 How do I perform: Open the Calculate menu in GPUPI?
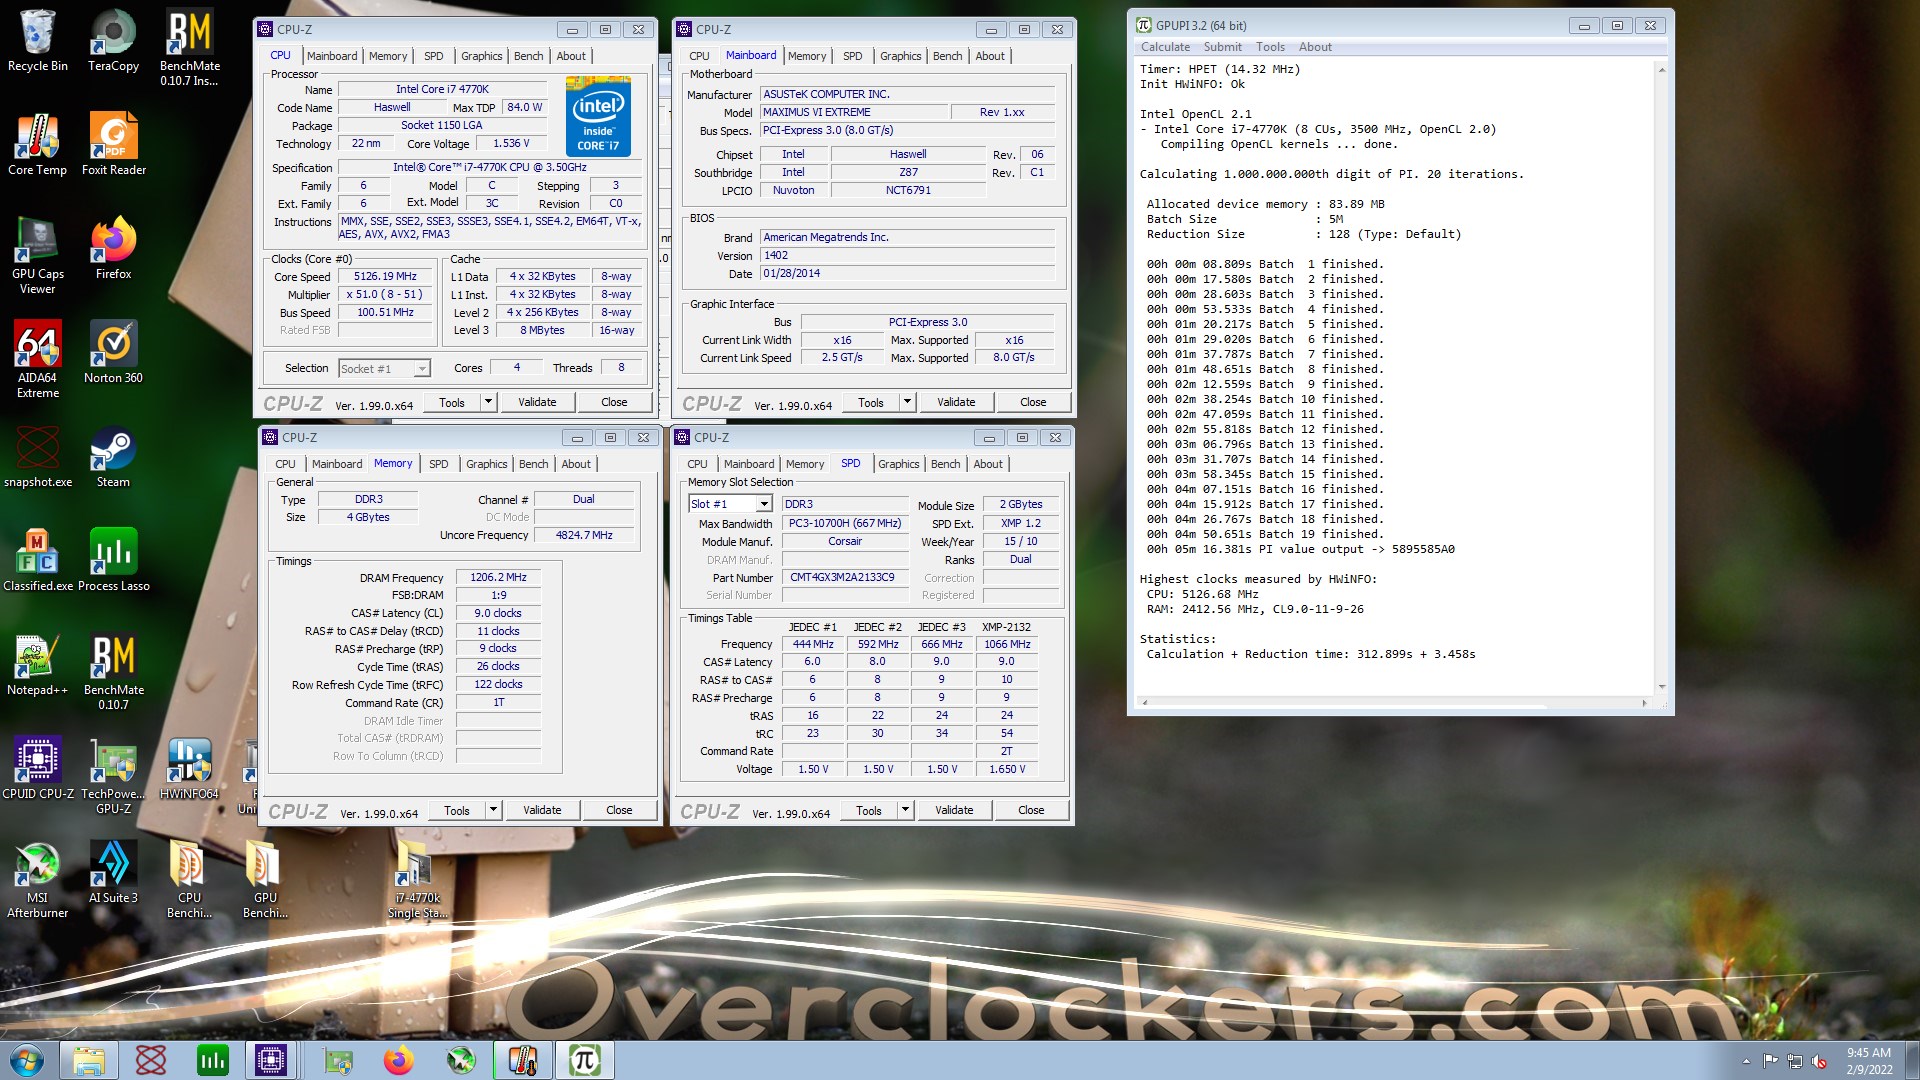tap(1165, 47)
